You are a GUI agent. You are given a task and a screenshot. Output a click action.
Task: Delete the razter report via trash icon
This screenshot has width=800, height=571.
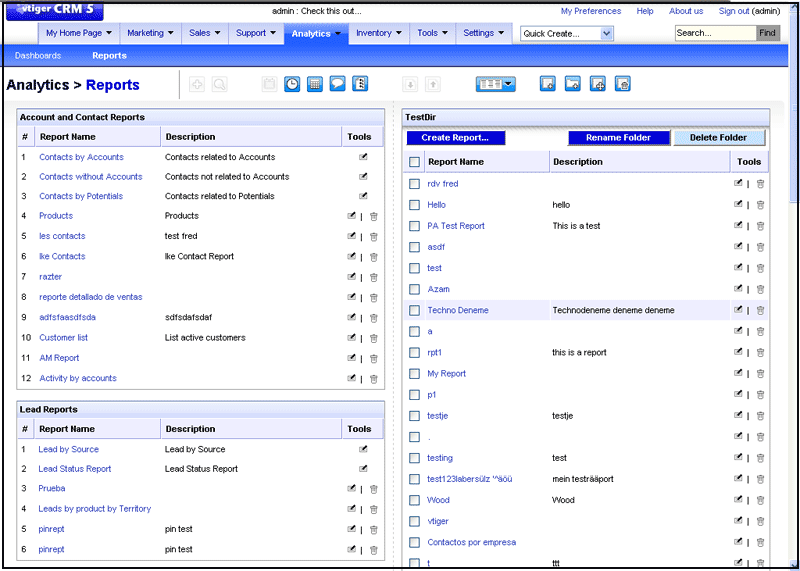(373, 277)
